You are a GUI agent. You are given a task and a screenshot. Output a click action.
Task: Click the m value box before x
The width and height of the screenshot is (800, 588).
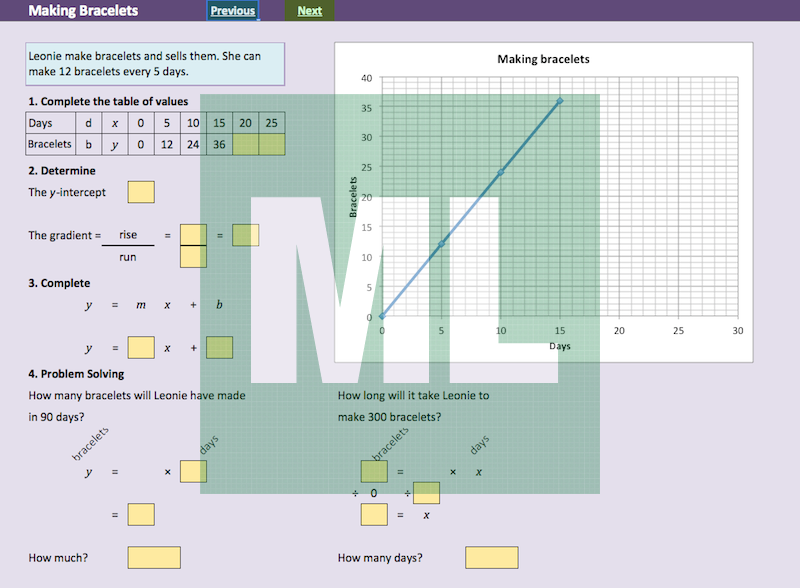click(141, 348)
